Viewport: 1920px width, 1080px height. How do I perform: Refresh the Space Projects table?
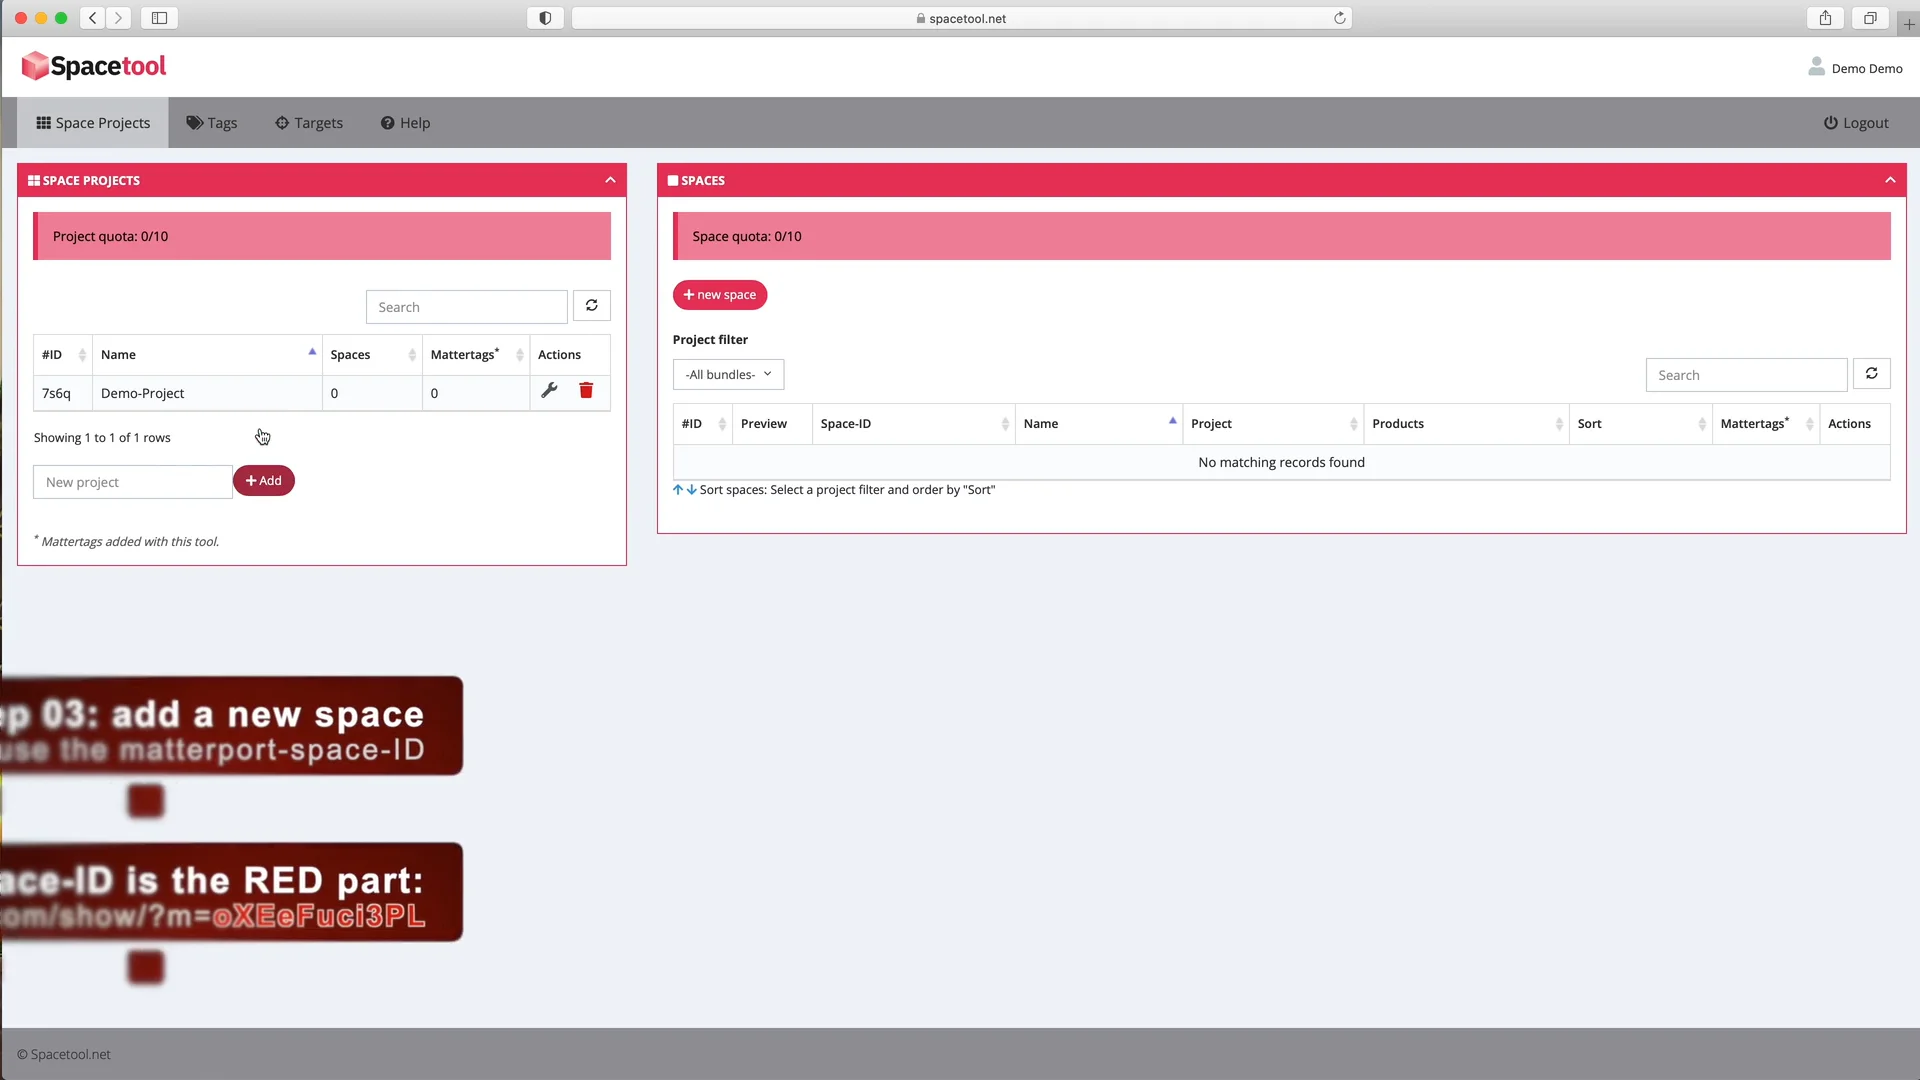[592, 306]
